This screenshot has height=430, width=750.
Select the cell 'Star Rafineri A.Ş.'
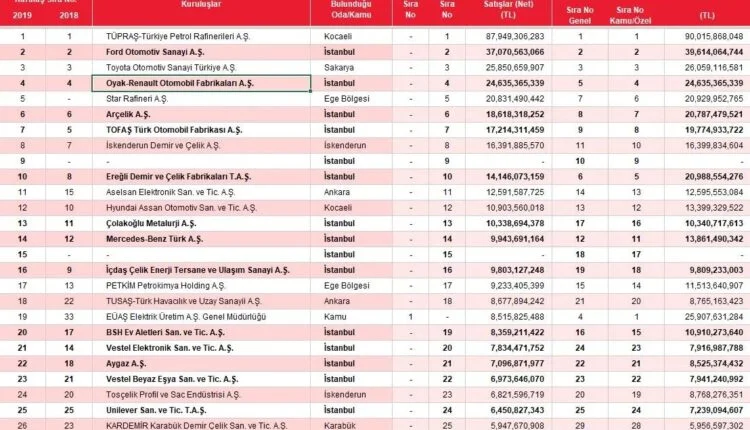tap(201, 99)
